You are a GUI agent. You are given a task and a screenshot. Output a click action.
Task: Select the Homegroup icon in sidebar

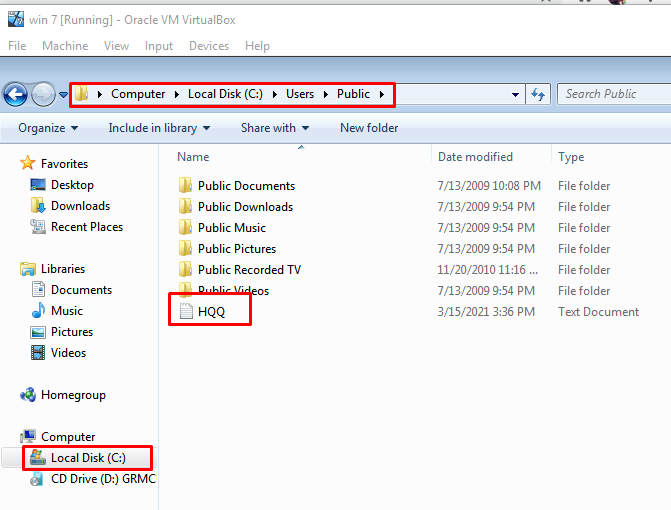(28, 395)
